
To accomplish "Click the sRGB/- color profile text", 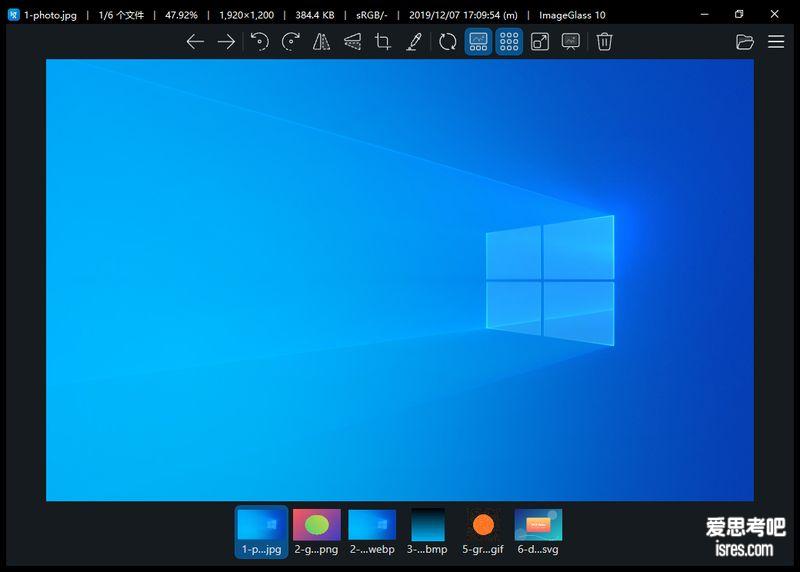I will (x=371, y=15).
